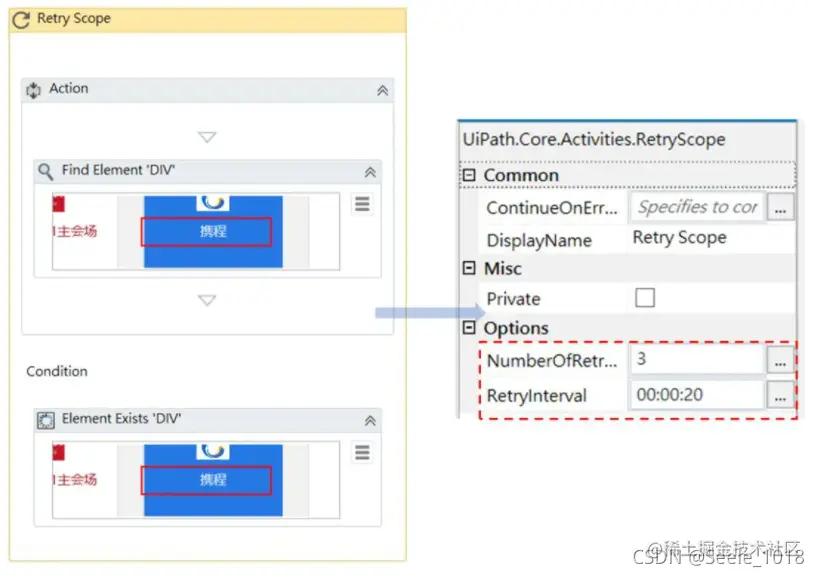Collapse the Misc property category
This screenshot has height=577, width=819.
coord(469,268)
